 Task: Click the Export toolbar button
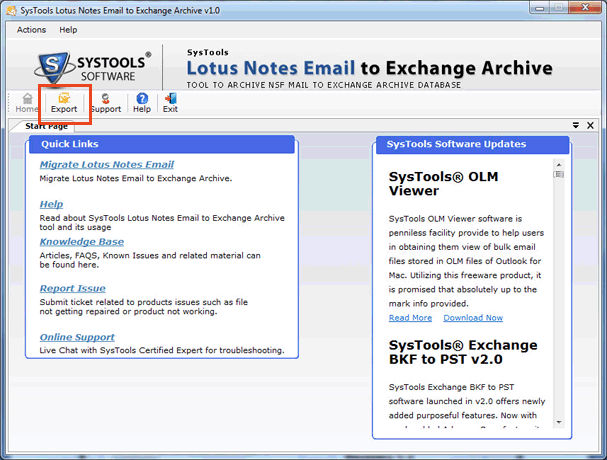[64, 103]
